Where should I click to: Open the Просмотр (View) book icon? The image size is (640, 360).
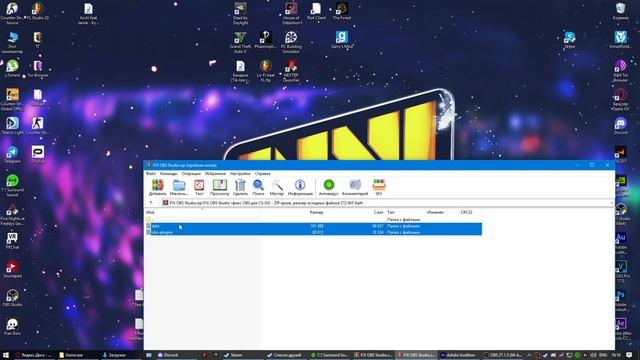pos(220,187)
